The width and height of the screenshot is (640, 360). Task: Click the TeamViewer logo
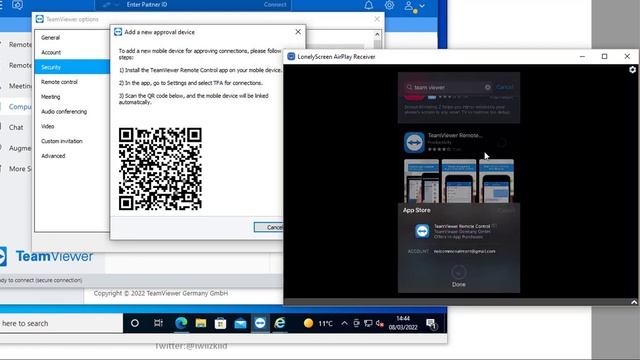[x=47, y=256]
